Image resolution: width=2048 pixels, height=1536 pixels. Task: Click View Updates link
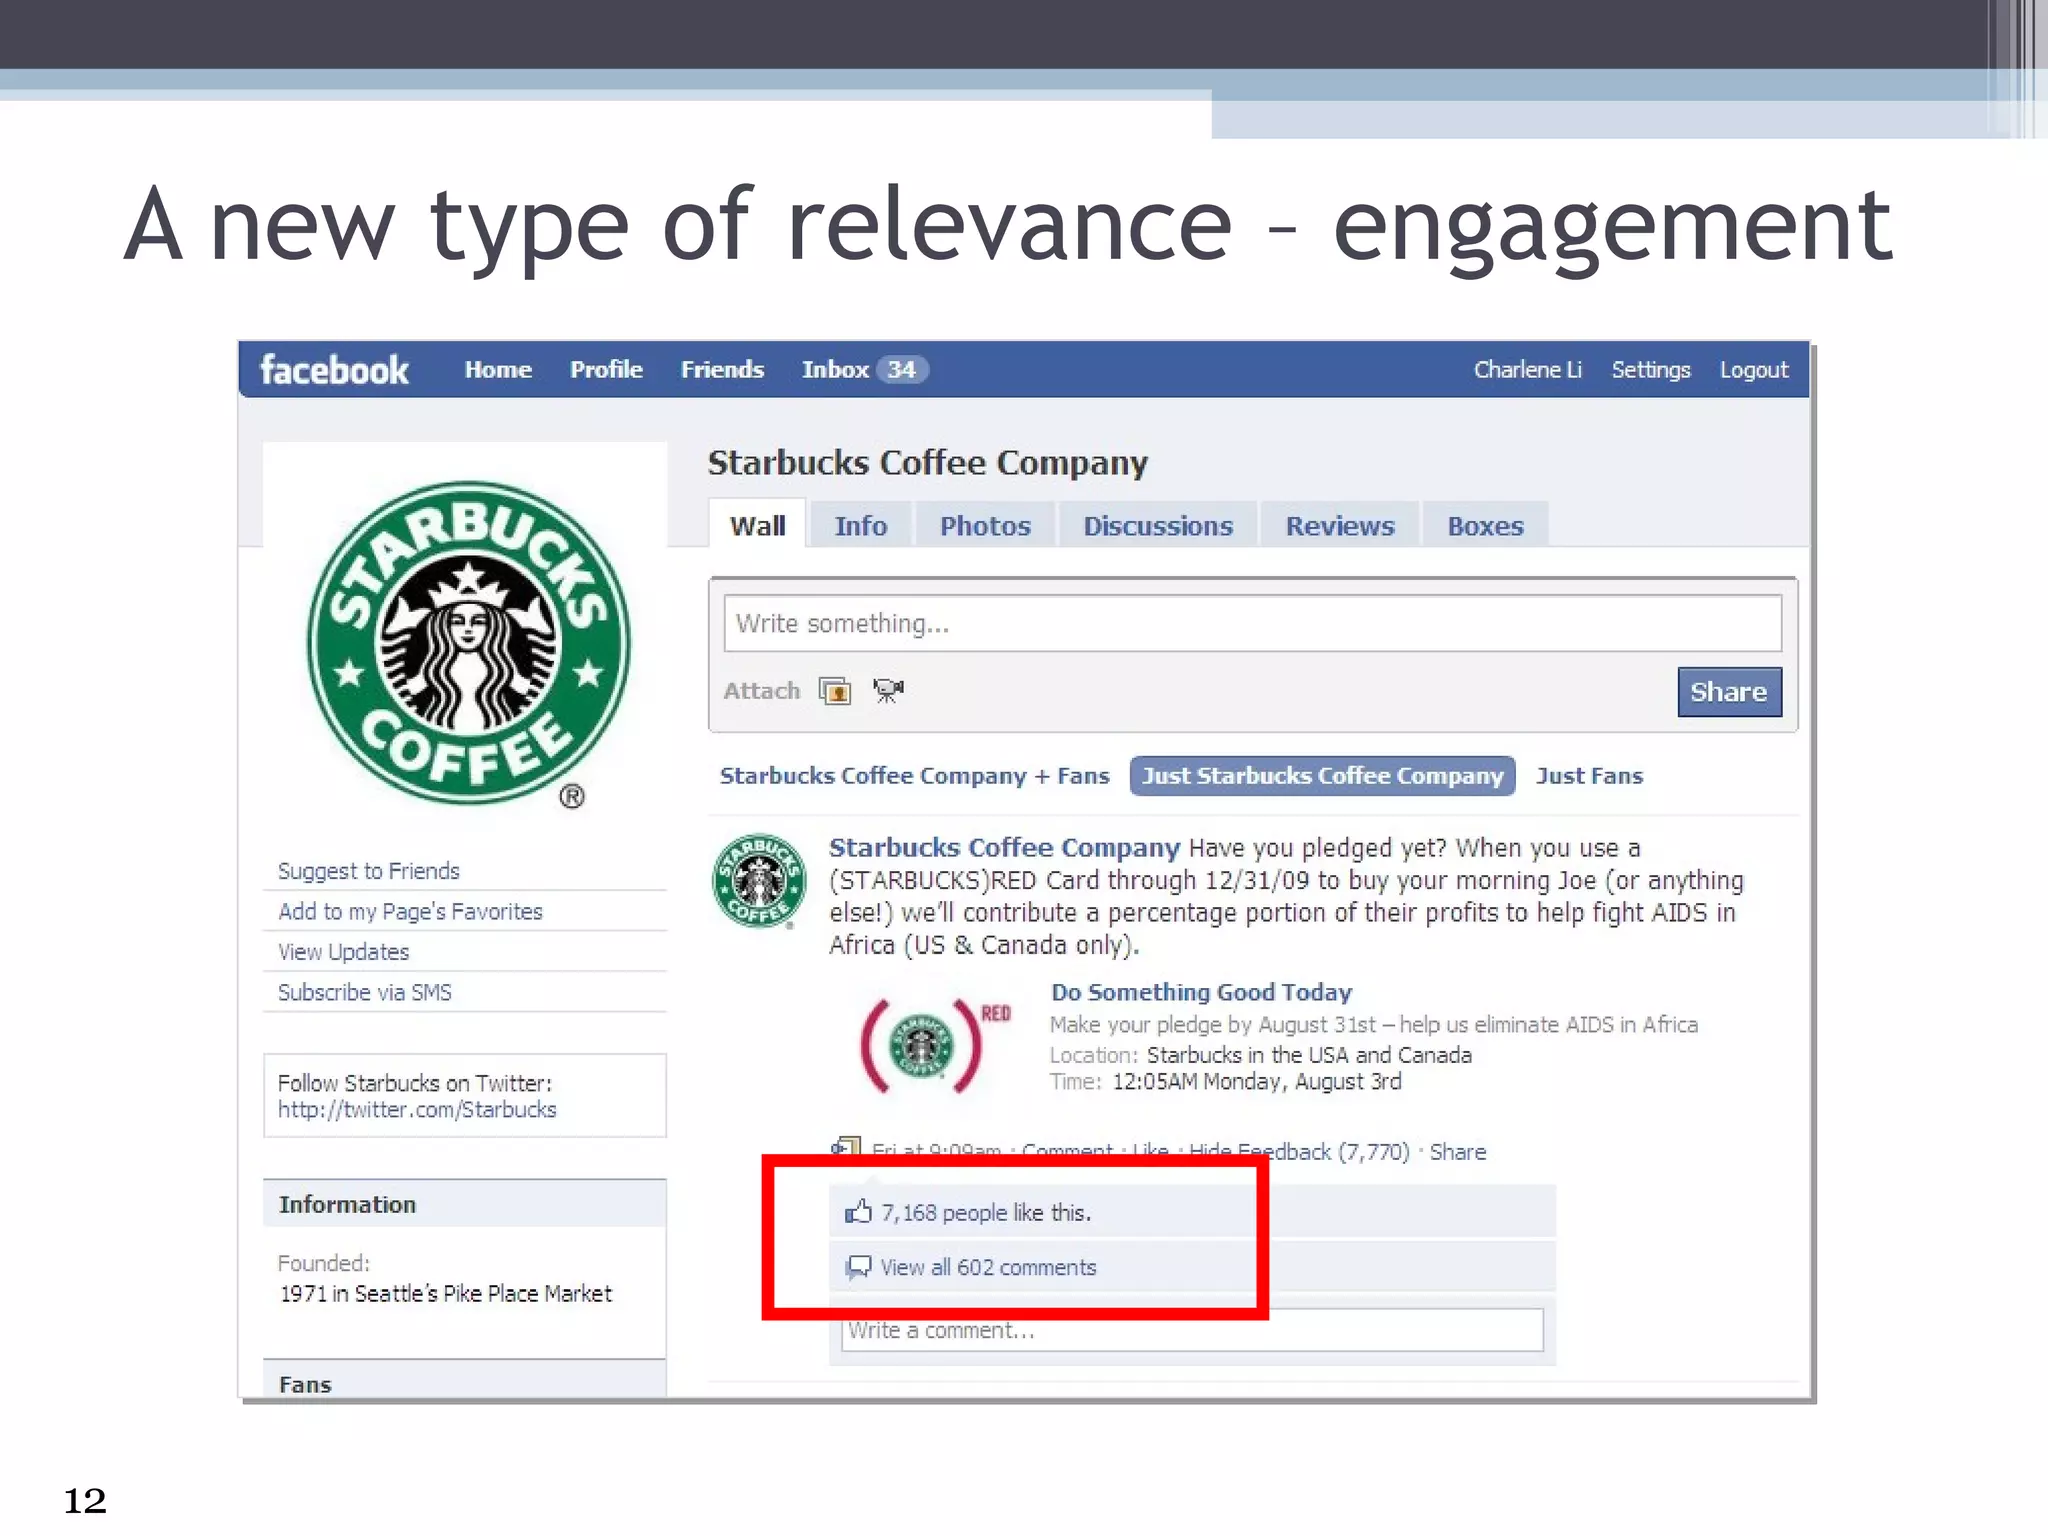(343, 952)
